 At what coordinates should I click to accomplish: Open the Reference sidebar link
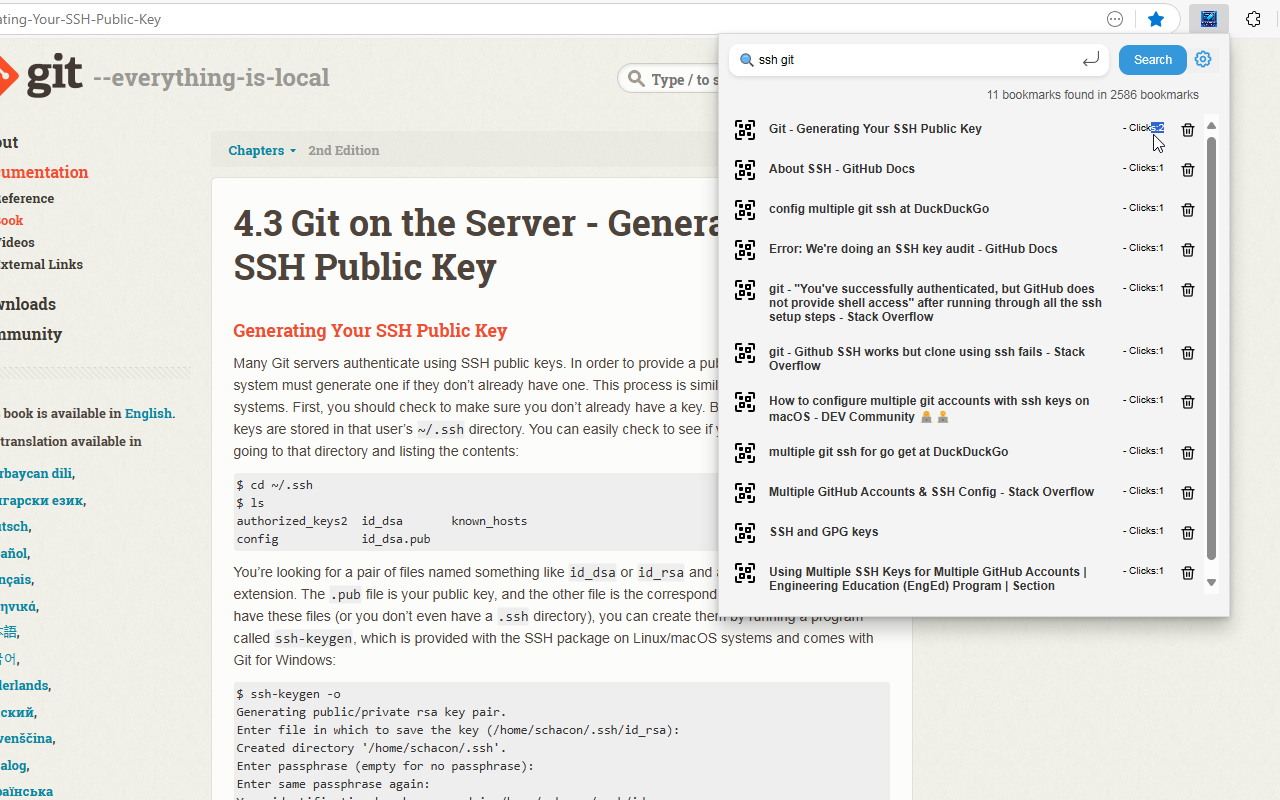[27, 198]
